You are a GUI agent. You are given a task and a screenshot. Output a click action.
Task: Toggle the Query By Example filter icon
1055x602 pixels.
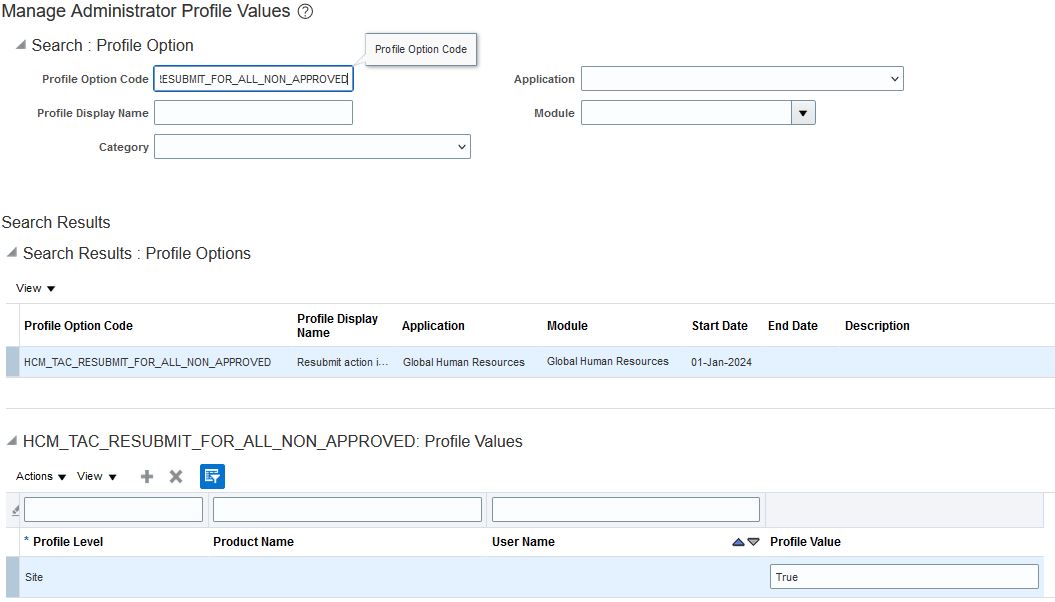[212, 477]
